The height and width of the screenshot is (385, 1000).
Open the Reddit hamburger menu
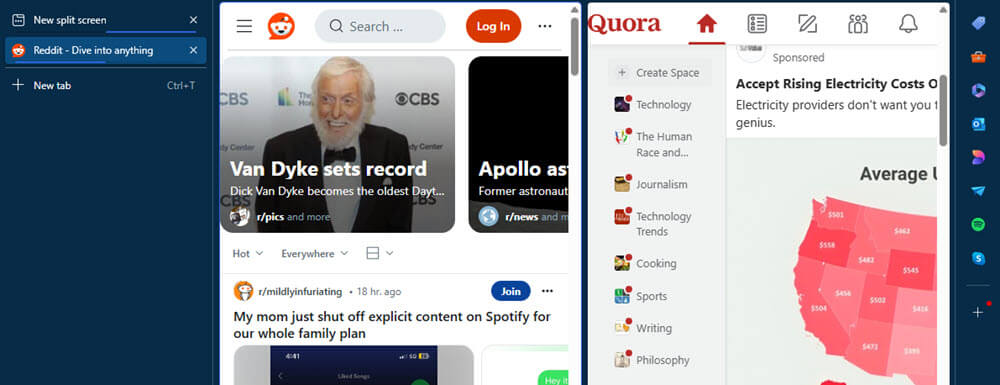[x=244, y=26]
